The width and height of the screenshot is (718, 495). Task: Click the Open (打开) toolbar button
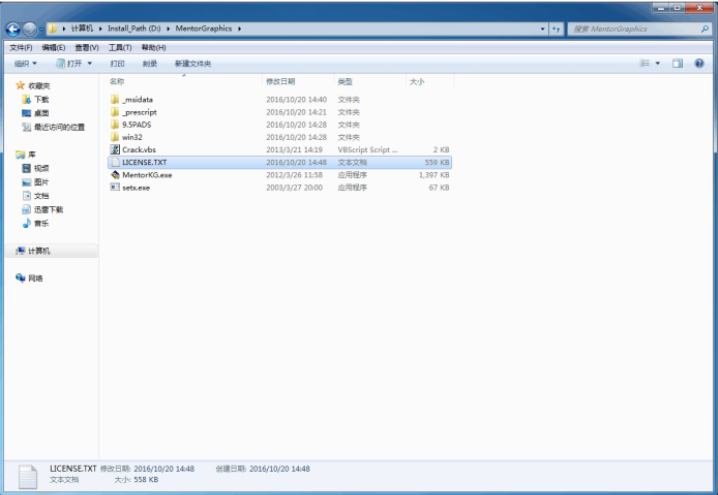69,63
